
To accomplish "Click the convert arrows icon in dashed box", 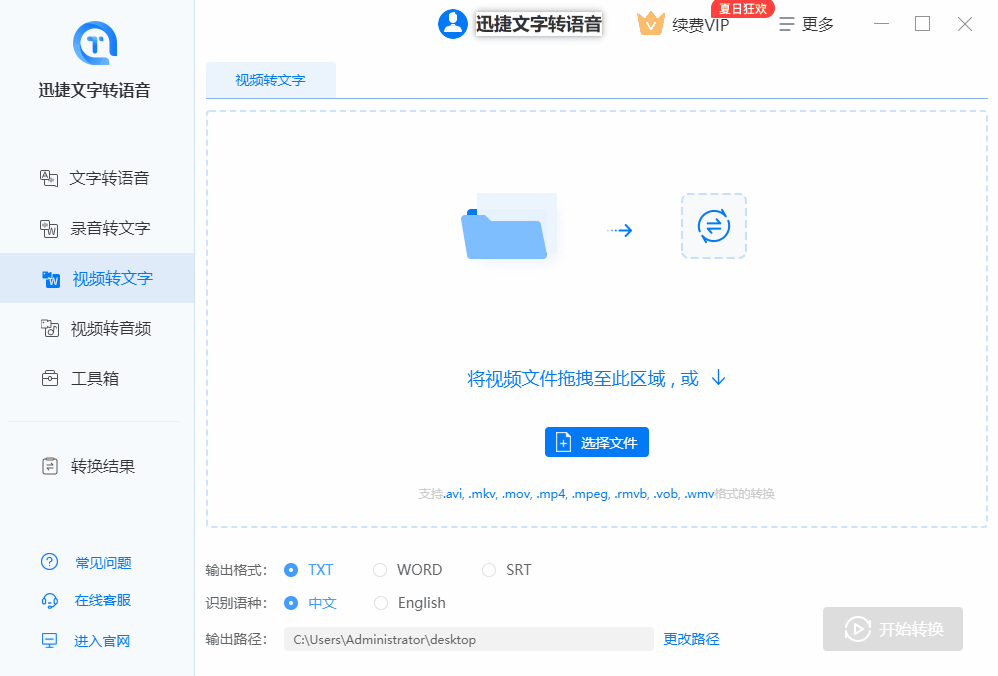I will click(713, 226).
